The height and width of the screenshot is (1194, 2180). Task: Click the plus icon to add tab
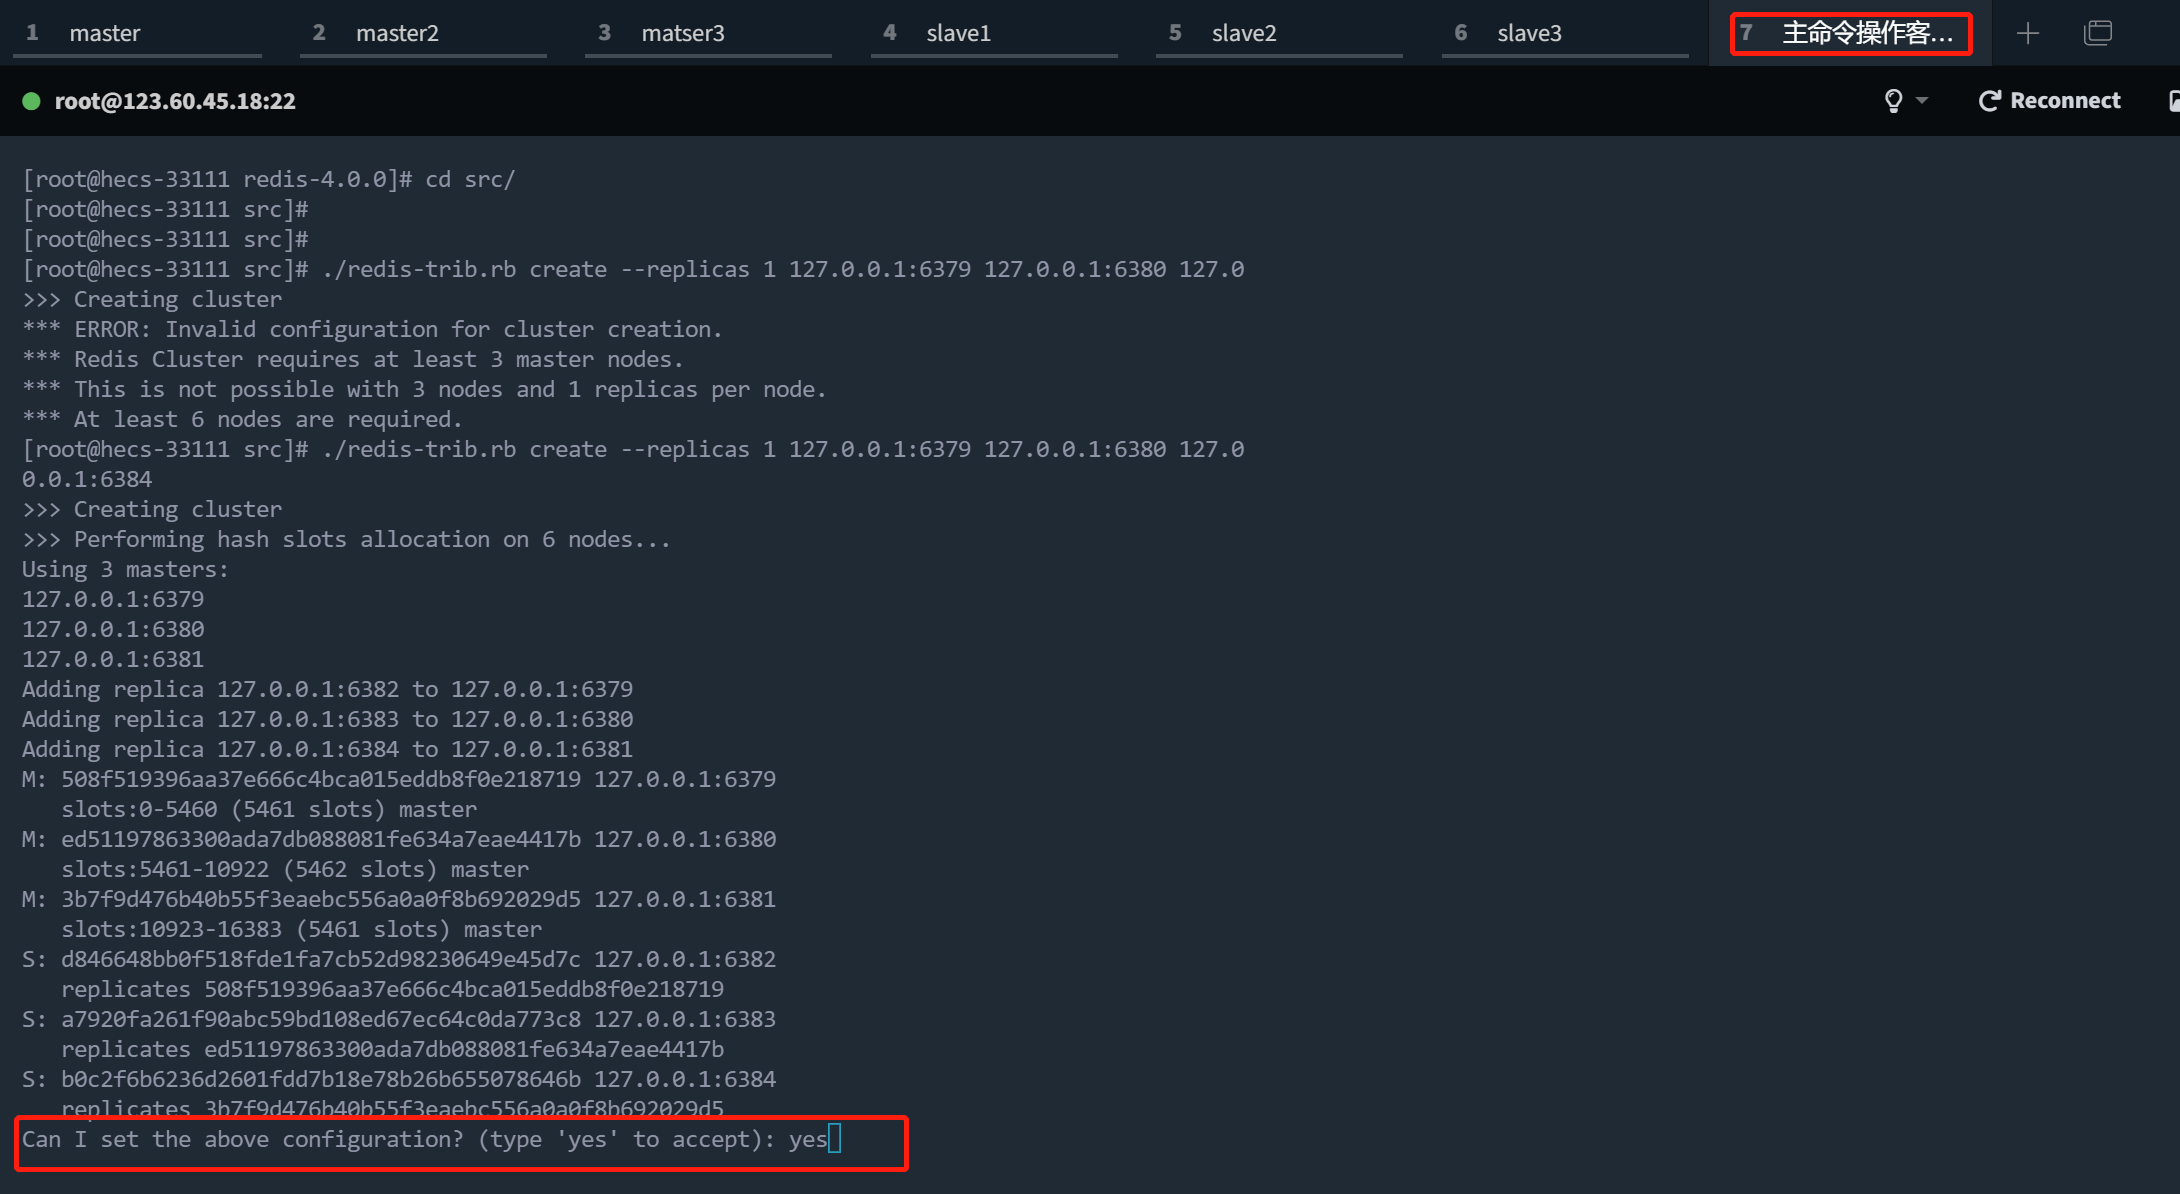click(2027, 33)
